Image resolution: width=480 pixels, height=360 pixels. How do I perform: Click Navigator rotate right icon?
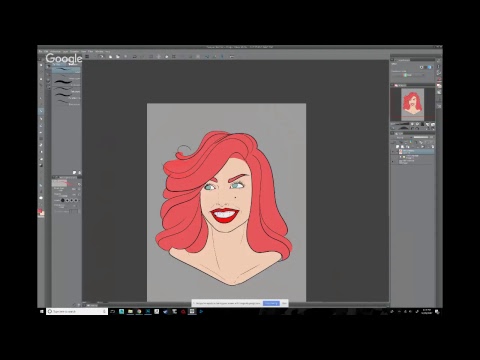pyautogui.click(x=417, y=128)
